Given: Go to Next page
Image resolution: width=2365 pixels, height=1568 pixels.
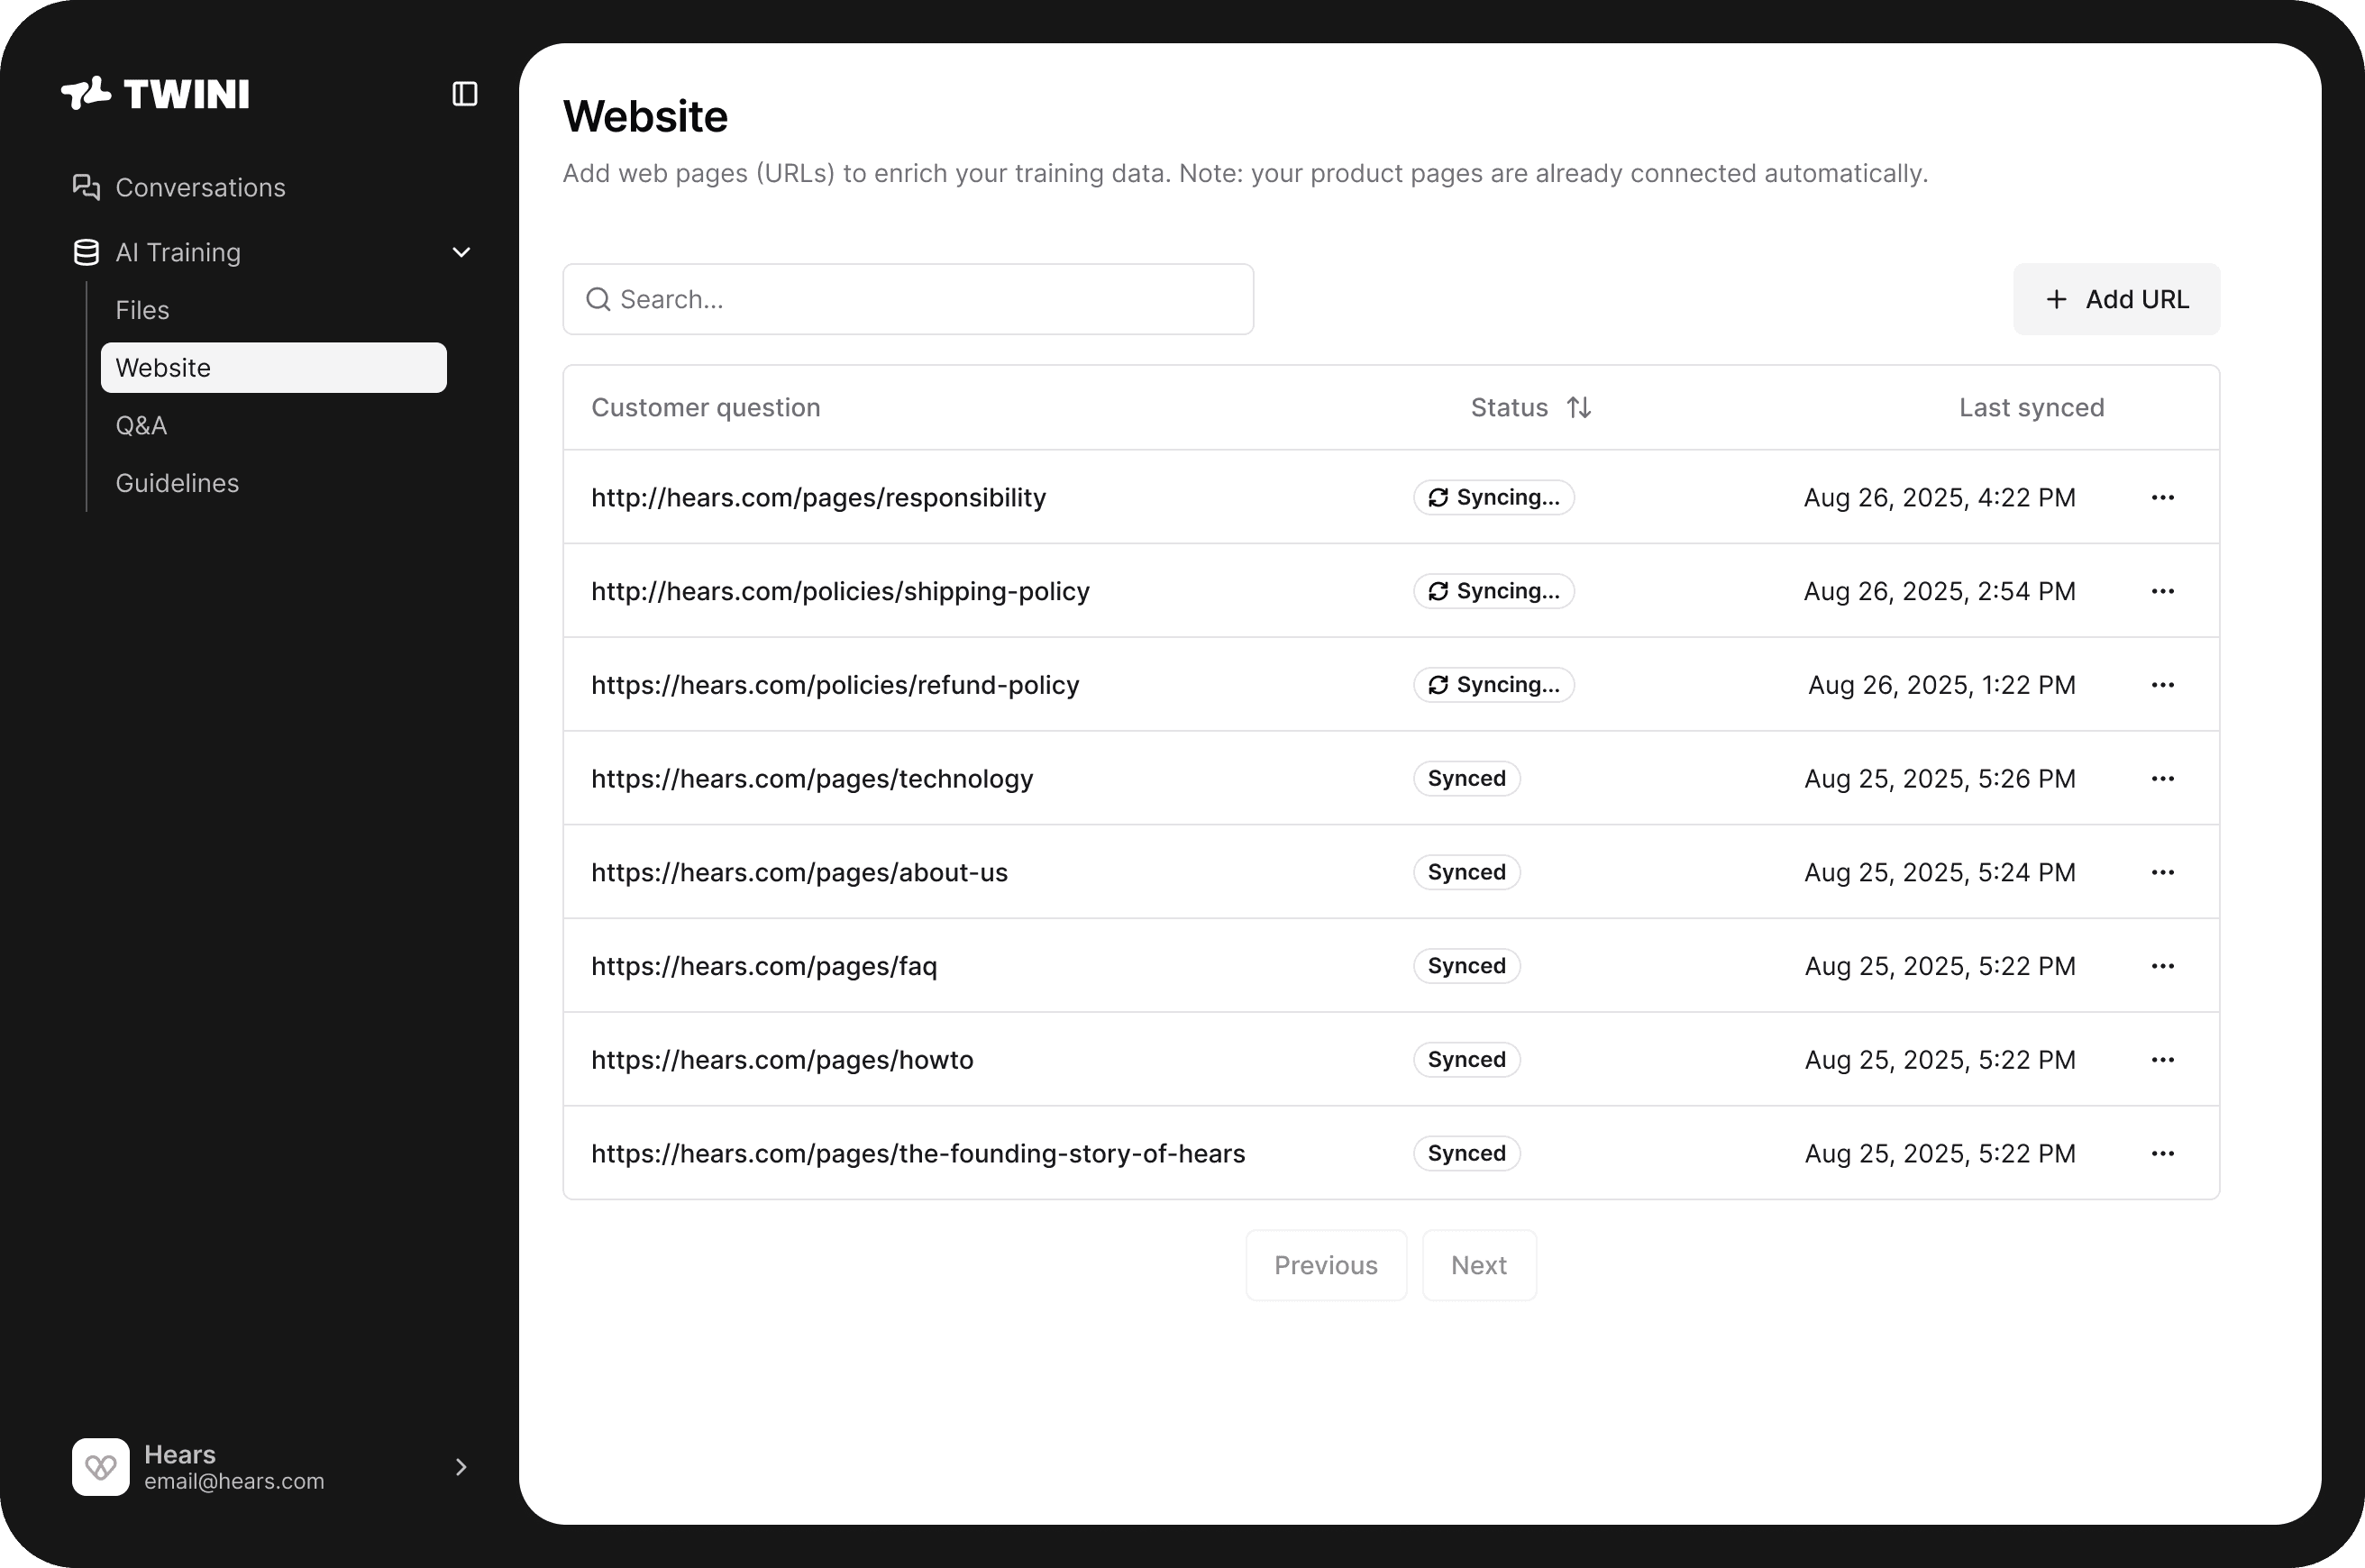Looking at the screenshot, I should coord(1479,1265).
